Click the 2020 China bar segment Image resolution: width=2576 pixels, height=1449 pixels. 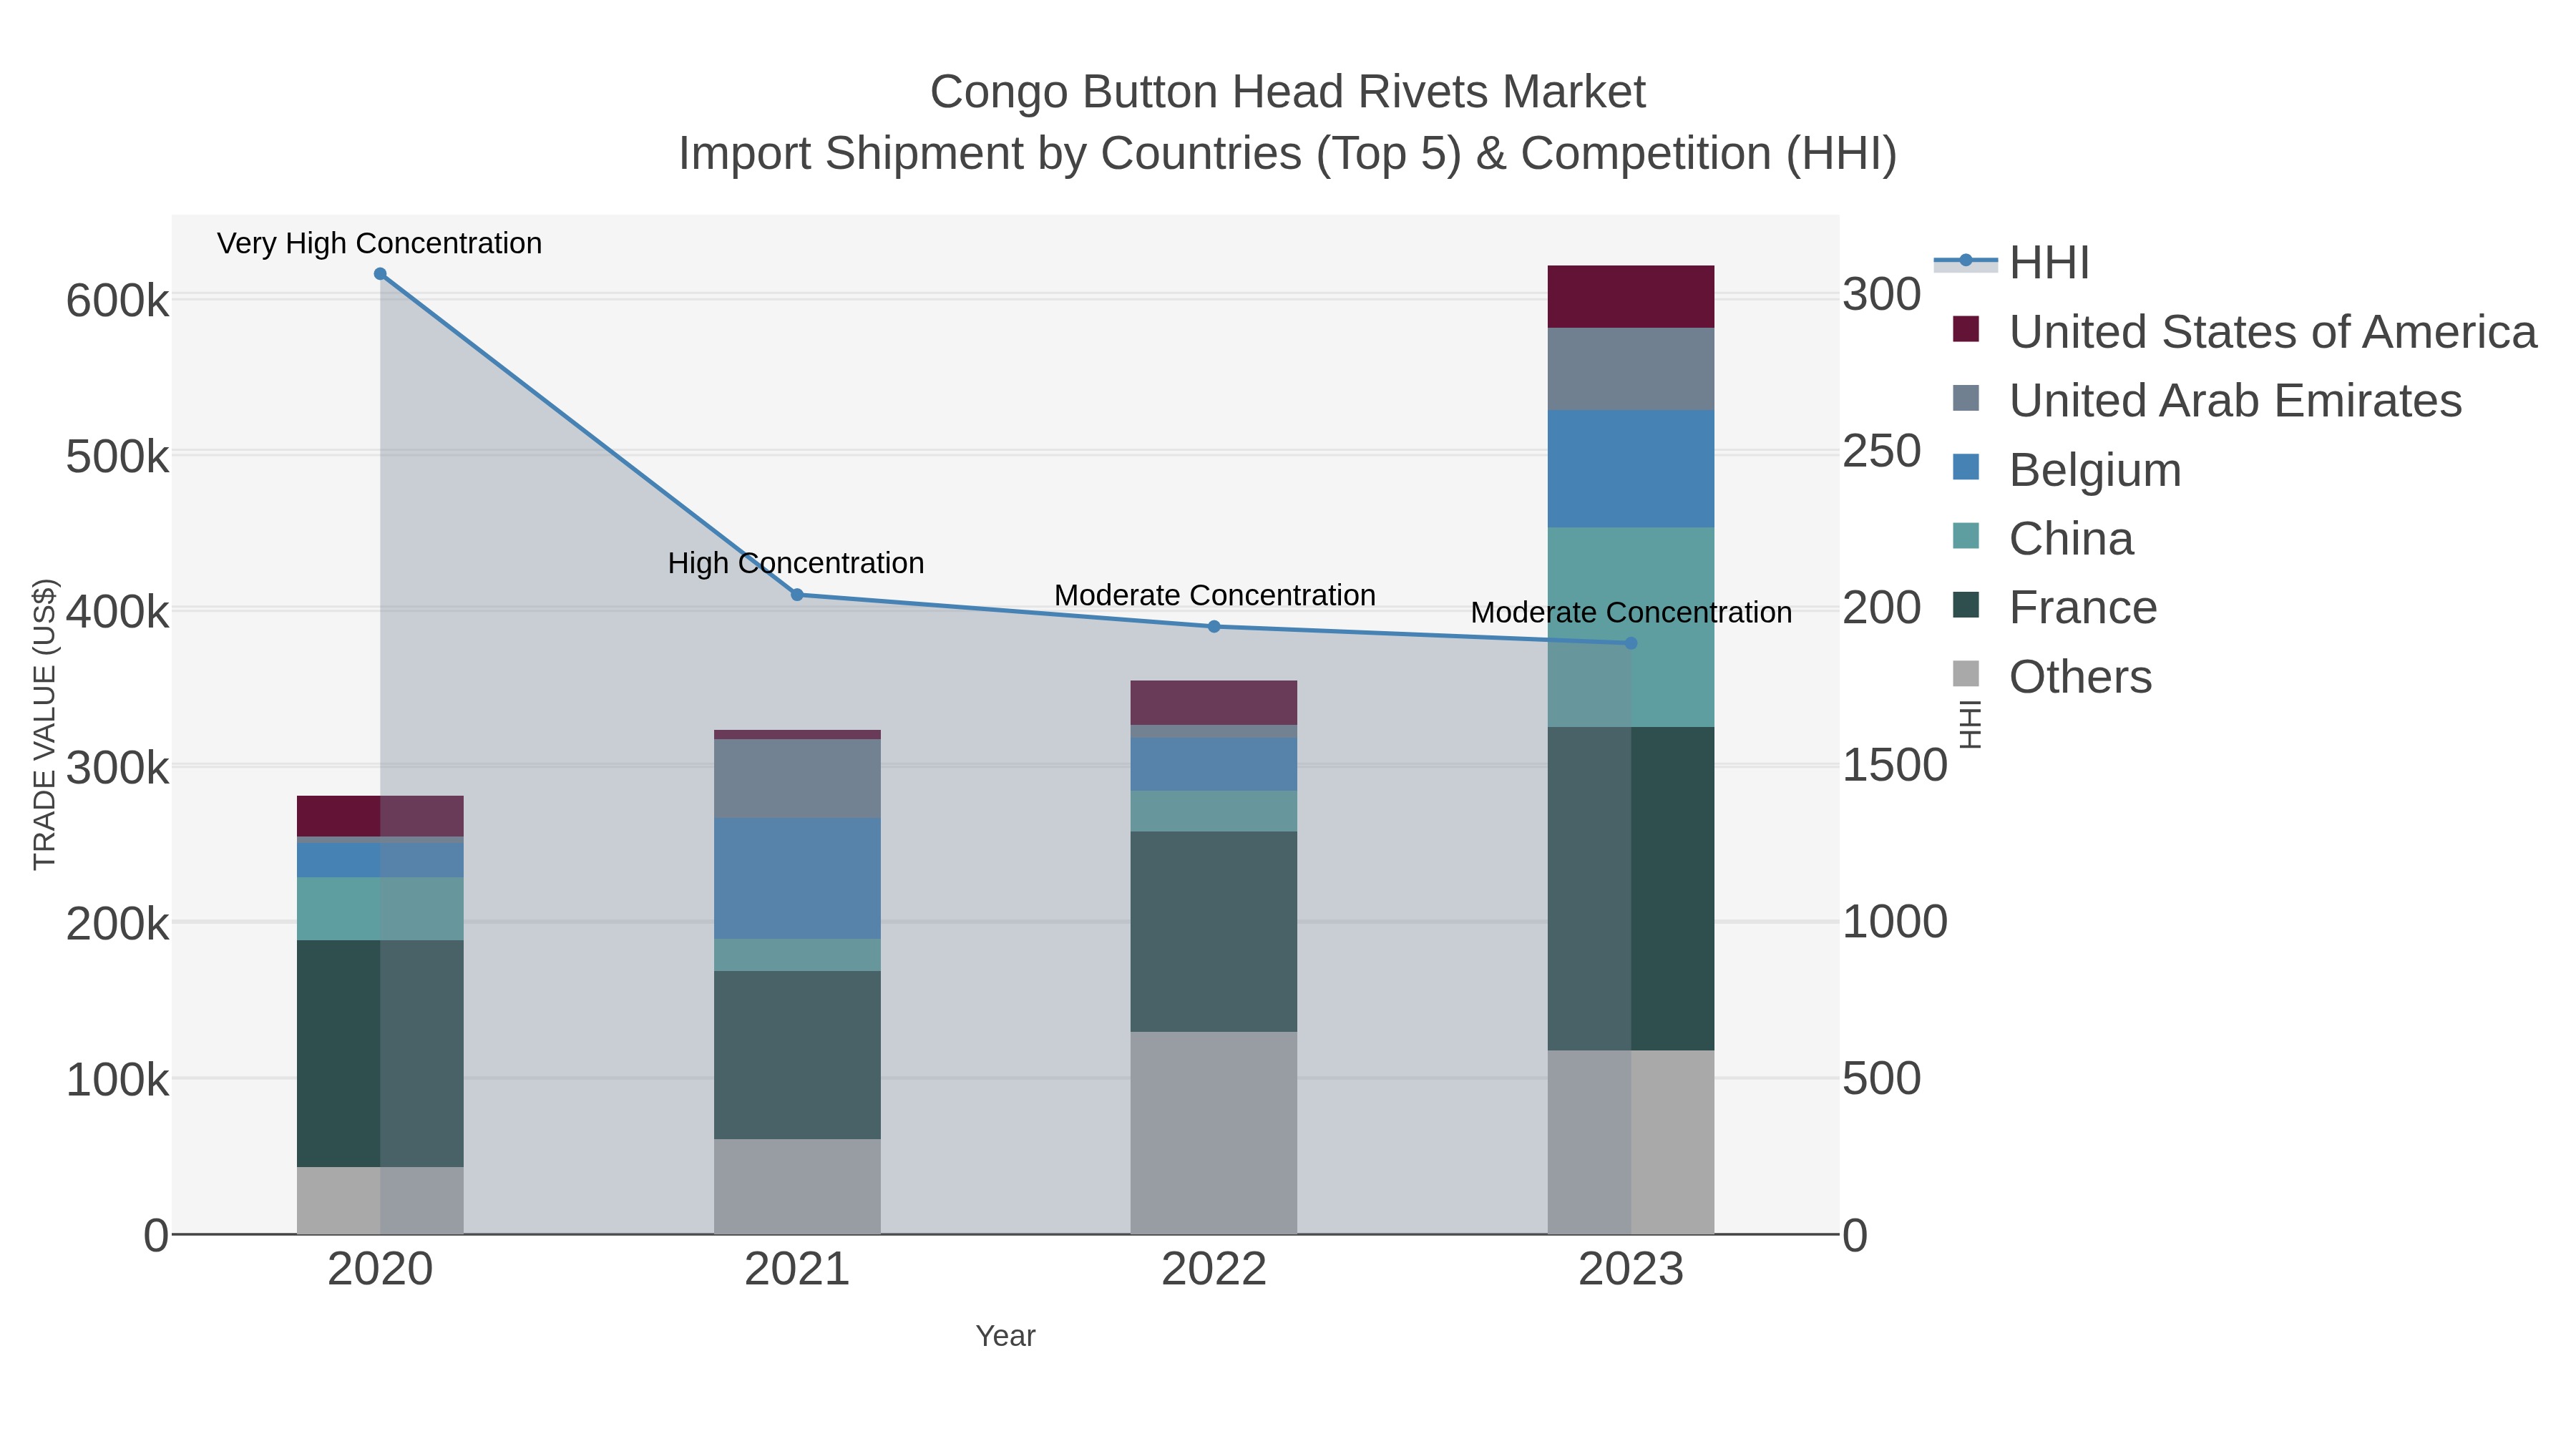380,909
